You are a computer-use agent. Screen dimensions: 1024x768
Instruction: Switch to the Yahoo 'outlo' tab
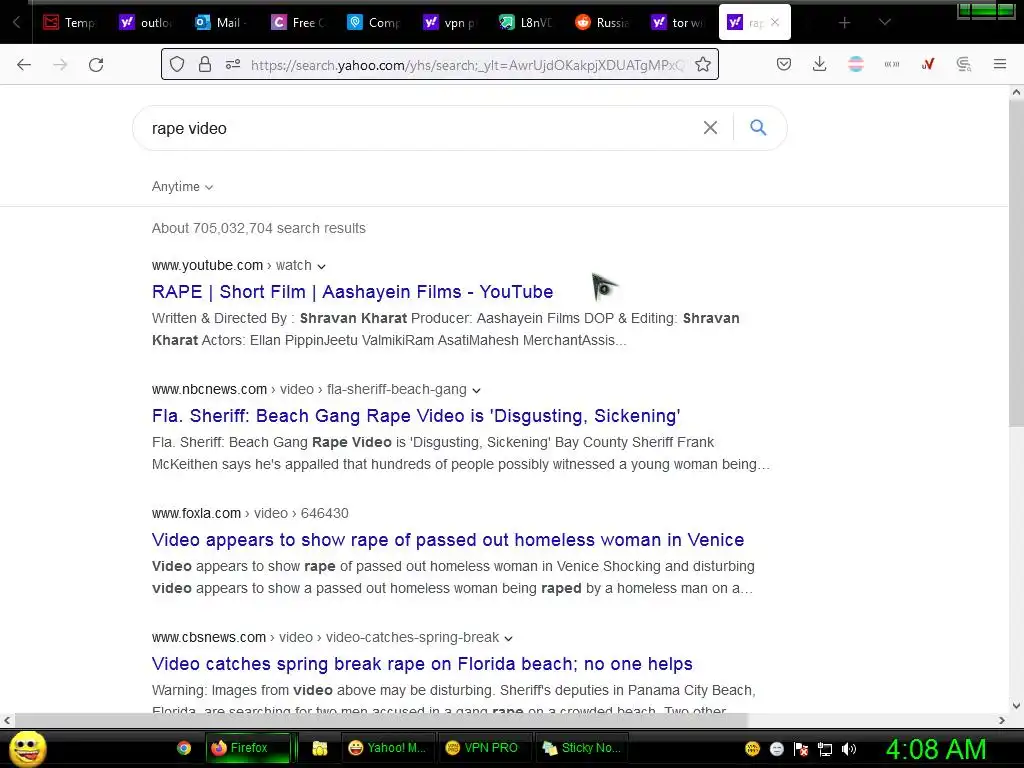(146, 22)
